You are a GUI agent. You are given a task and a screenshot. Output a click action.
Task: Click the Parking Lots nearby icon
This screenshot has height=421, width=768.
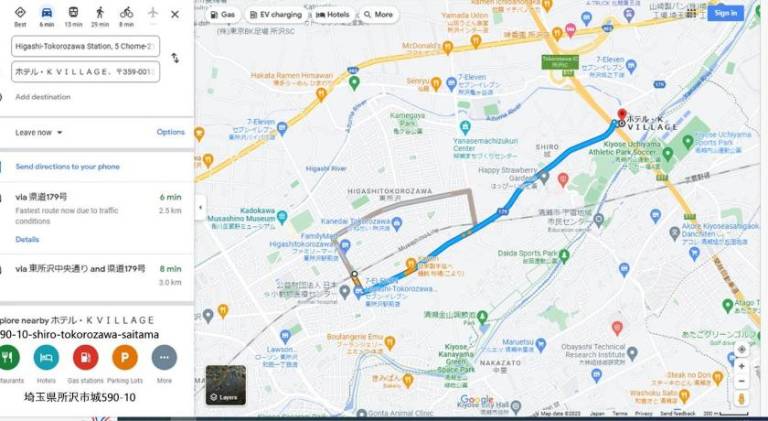(x=125, y=357)
